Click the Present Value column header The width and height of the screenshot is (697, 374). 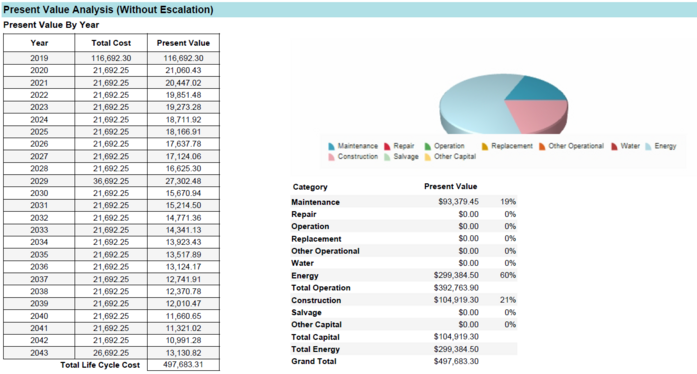tap(183, 43)
